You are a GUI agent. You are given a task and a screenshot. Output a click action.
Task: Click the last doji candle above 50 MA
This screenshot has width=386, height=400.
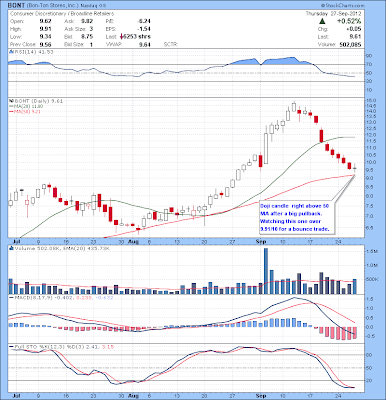click(x=355, y=169)
